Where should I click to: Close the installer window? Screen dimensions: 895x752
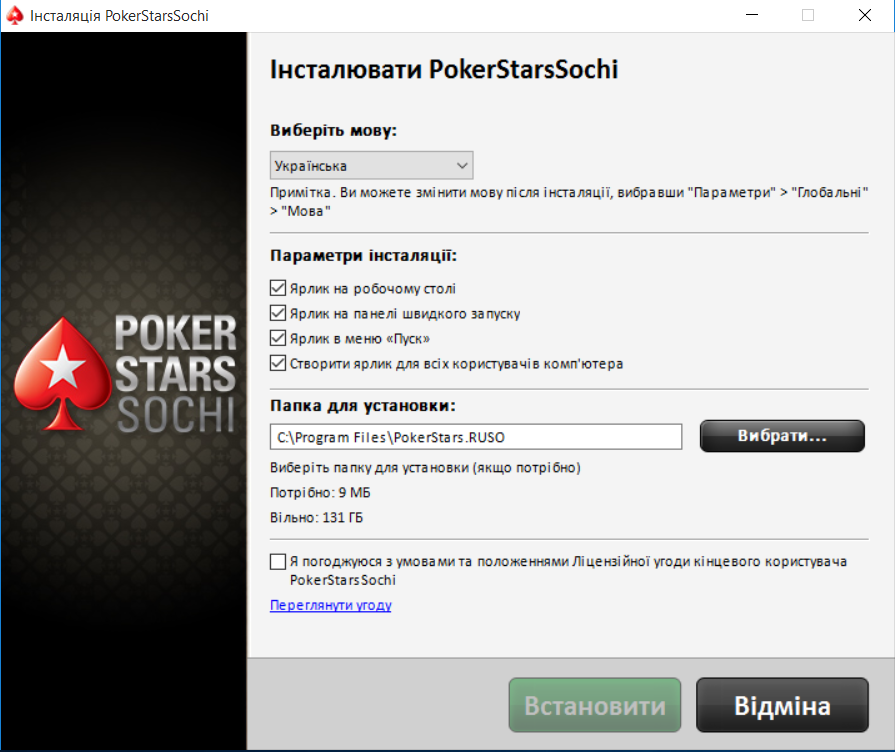click(x=865, y=15)
